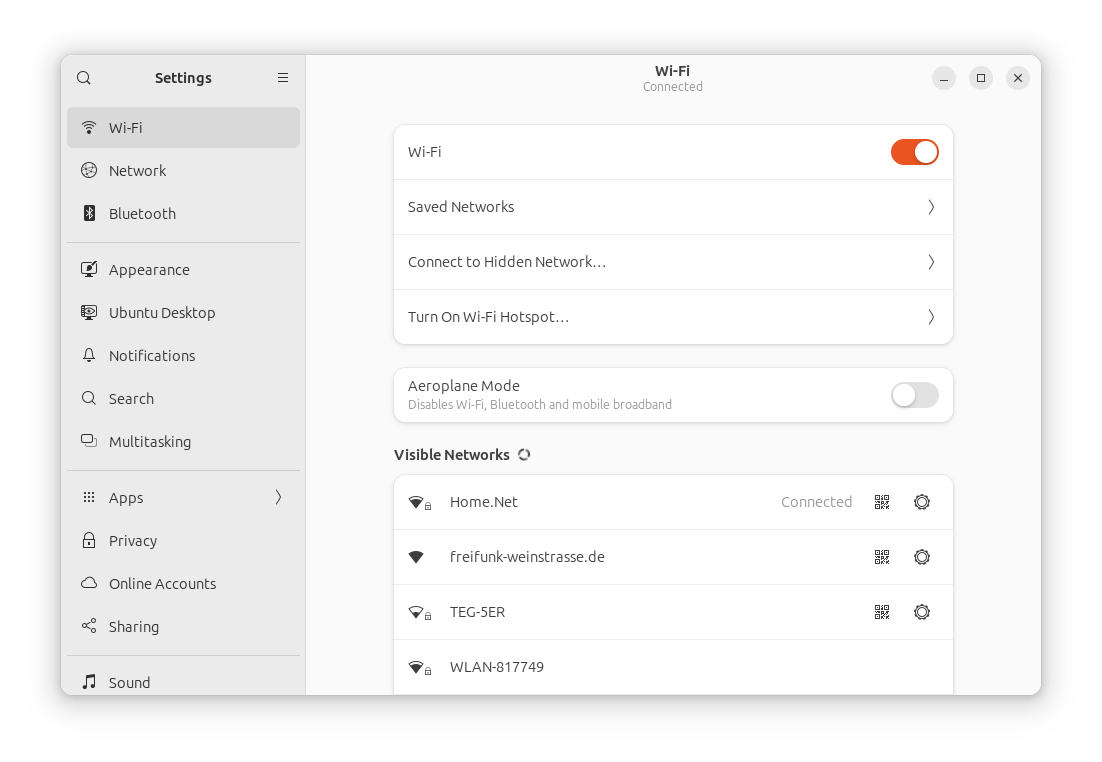
Task: Open Saved Networks list
Action: click(x=673, y=207)
